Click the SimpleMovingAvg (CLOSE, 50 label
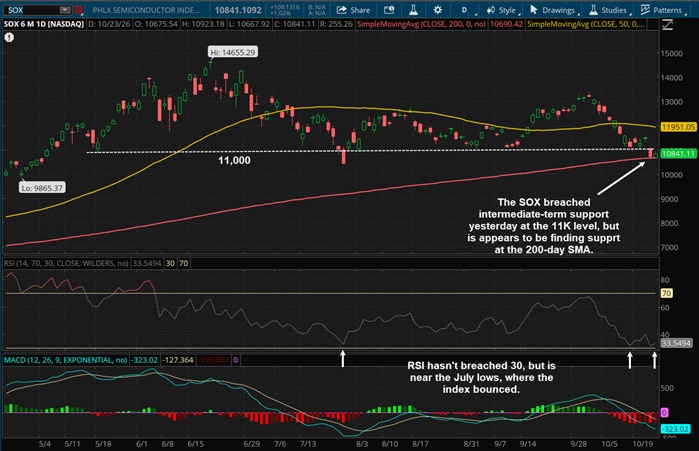 [x=585, y=24]
